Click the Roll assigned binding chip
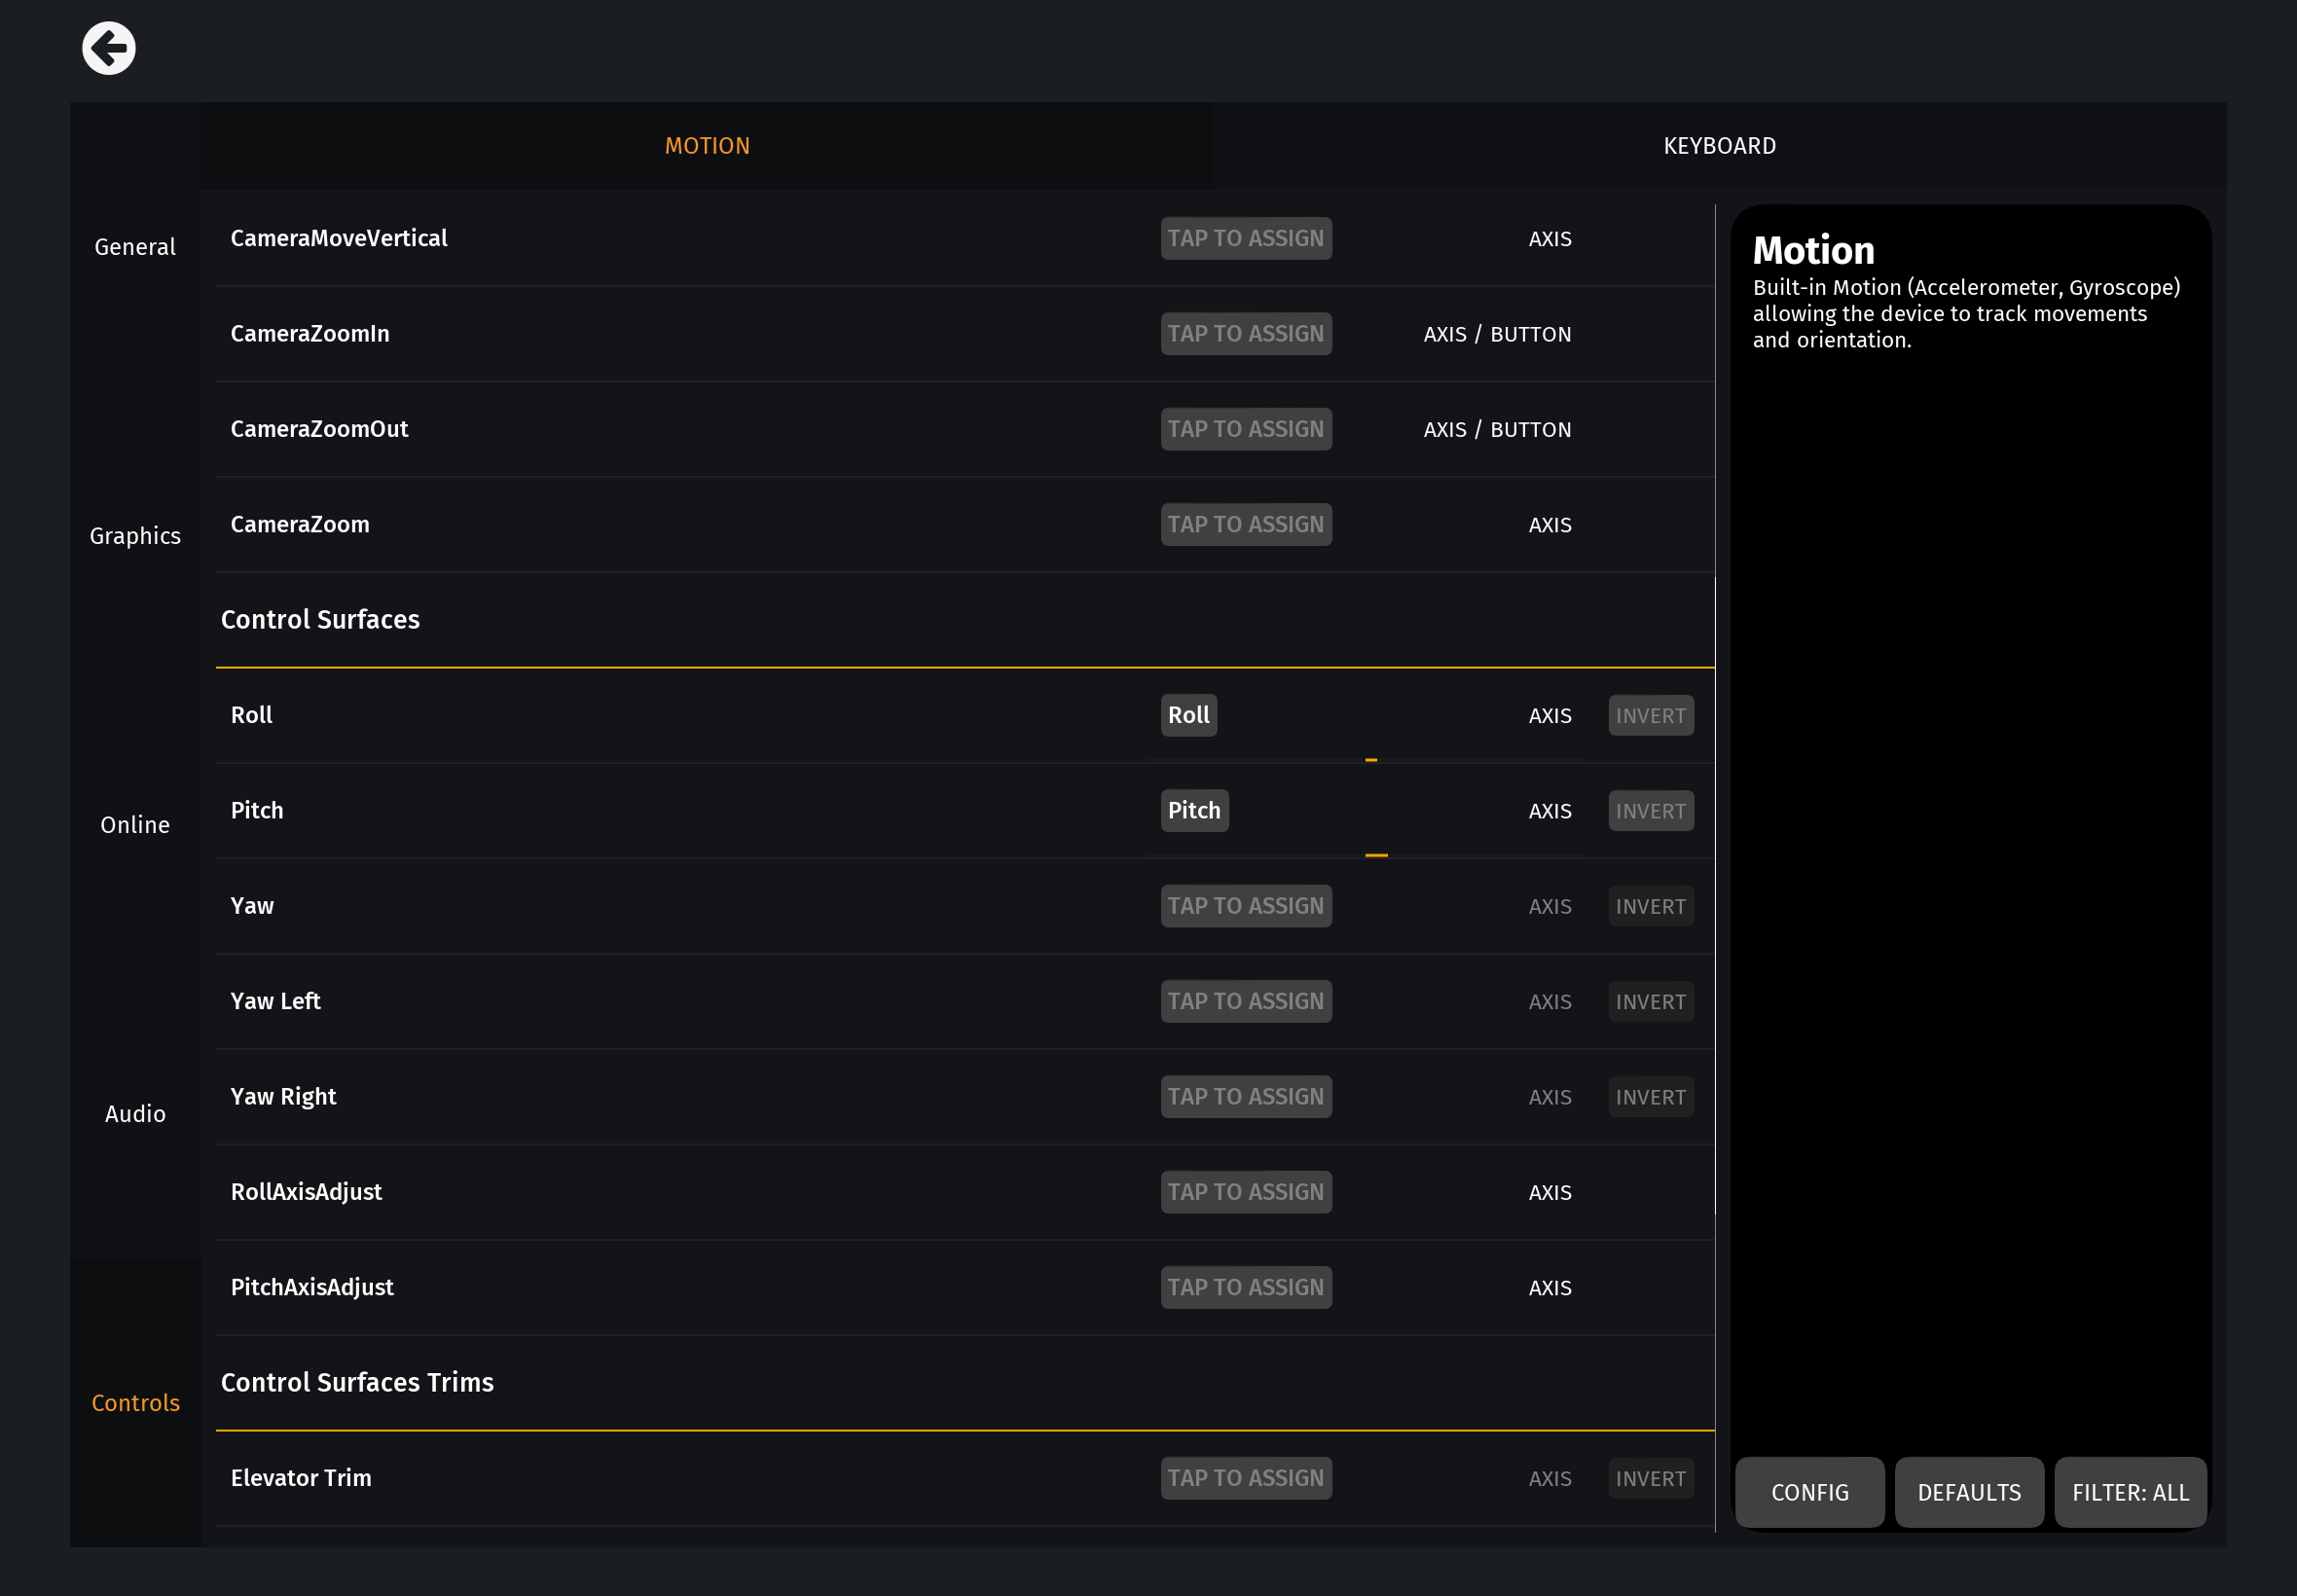 pos(1188,716)
